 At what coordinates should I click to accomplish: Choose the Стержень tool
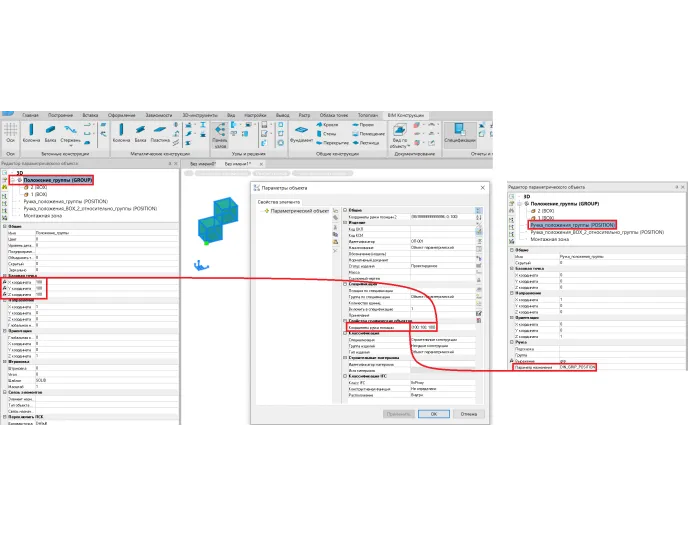coord(70,133)
